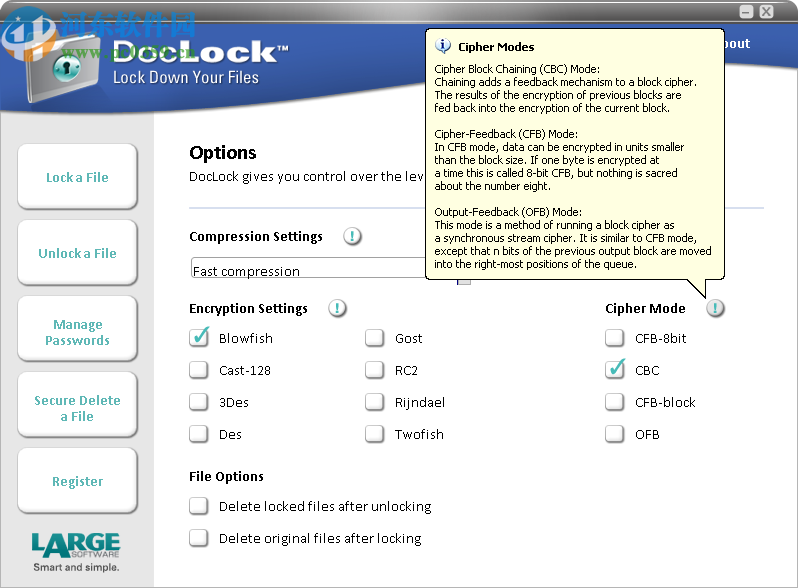
Task: Select CFB-8bit cipher mode
Action: 615,338
